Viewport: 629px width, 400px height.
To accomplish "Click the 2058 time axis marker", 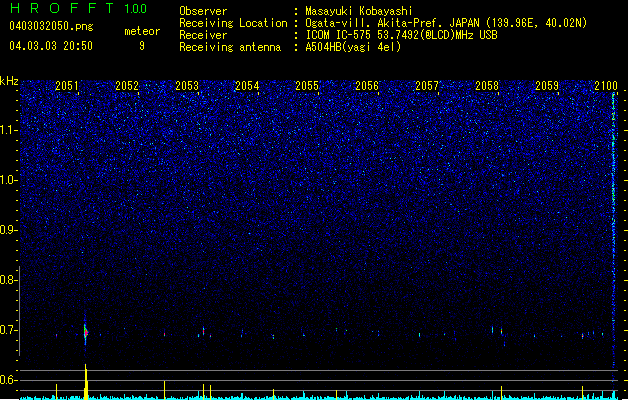I will pyautogui.click(x=487, y=85).
